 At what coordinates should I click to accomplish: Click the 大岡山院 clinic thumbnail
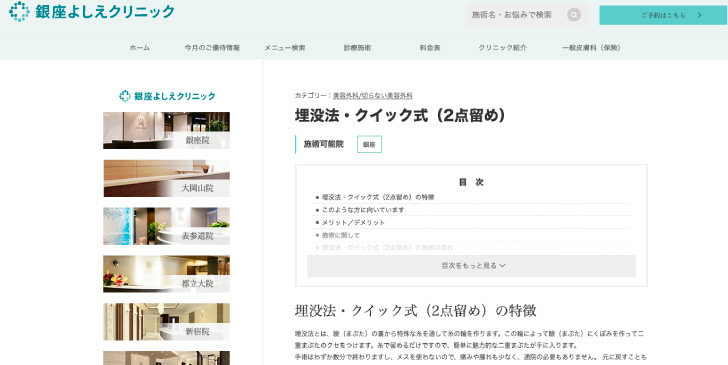click(166, 178)
